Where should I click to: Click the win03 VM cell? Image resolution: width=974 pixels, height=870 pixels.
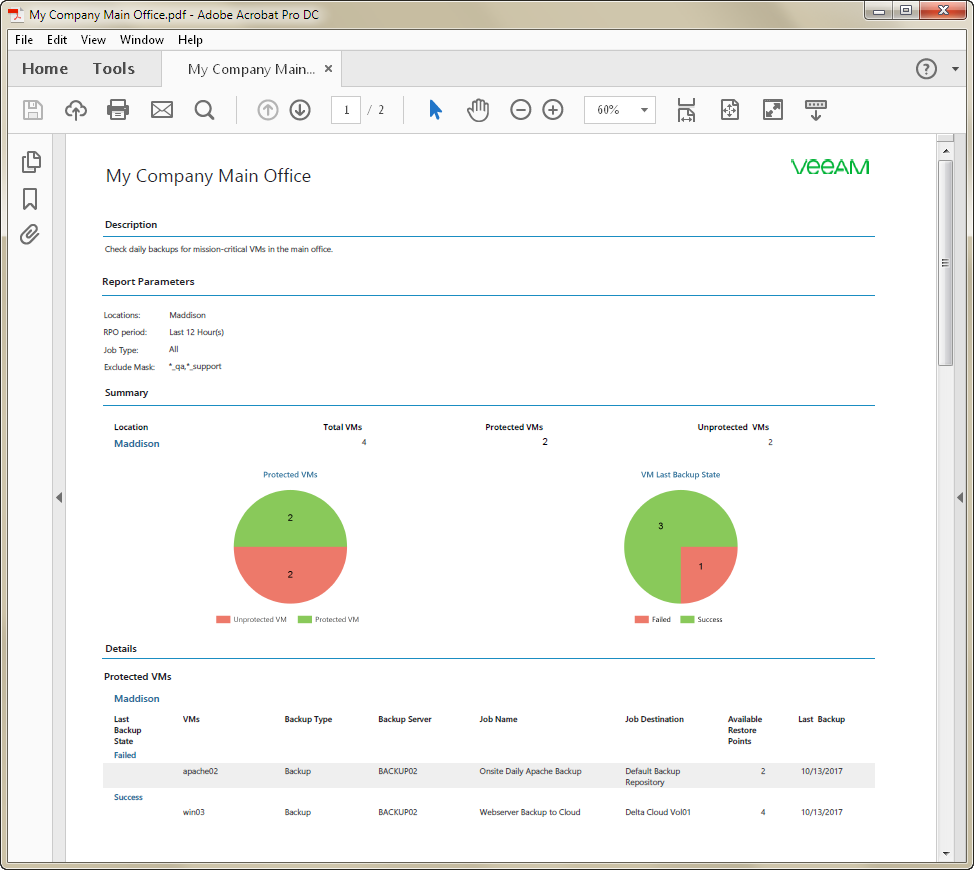click(x=193, y=812)
